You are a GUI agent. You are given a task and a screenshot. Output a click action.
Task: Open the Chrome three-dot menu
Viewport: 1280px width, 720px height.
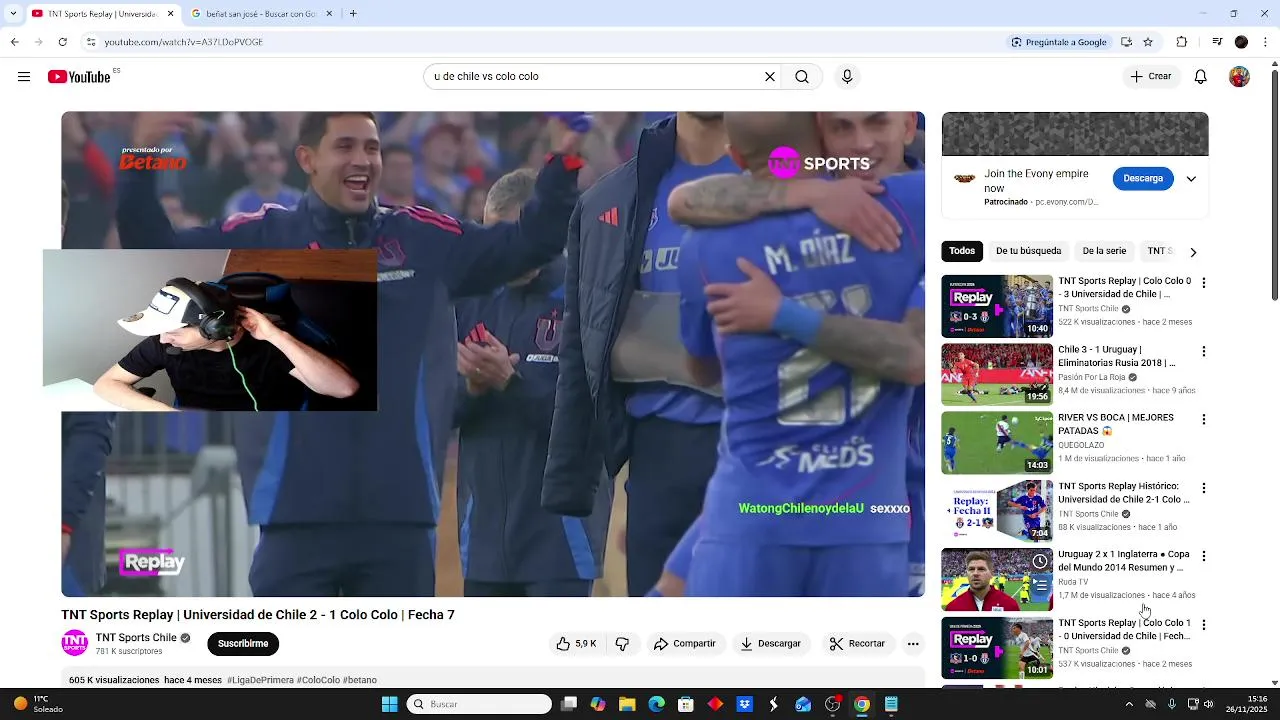tap(1266, 42)
